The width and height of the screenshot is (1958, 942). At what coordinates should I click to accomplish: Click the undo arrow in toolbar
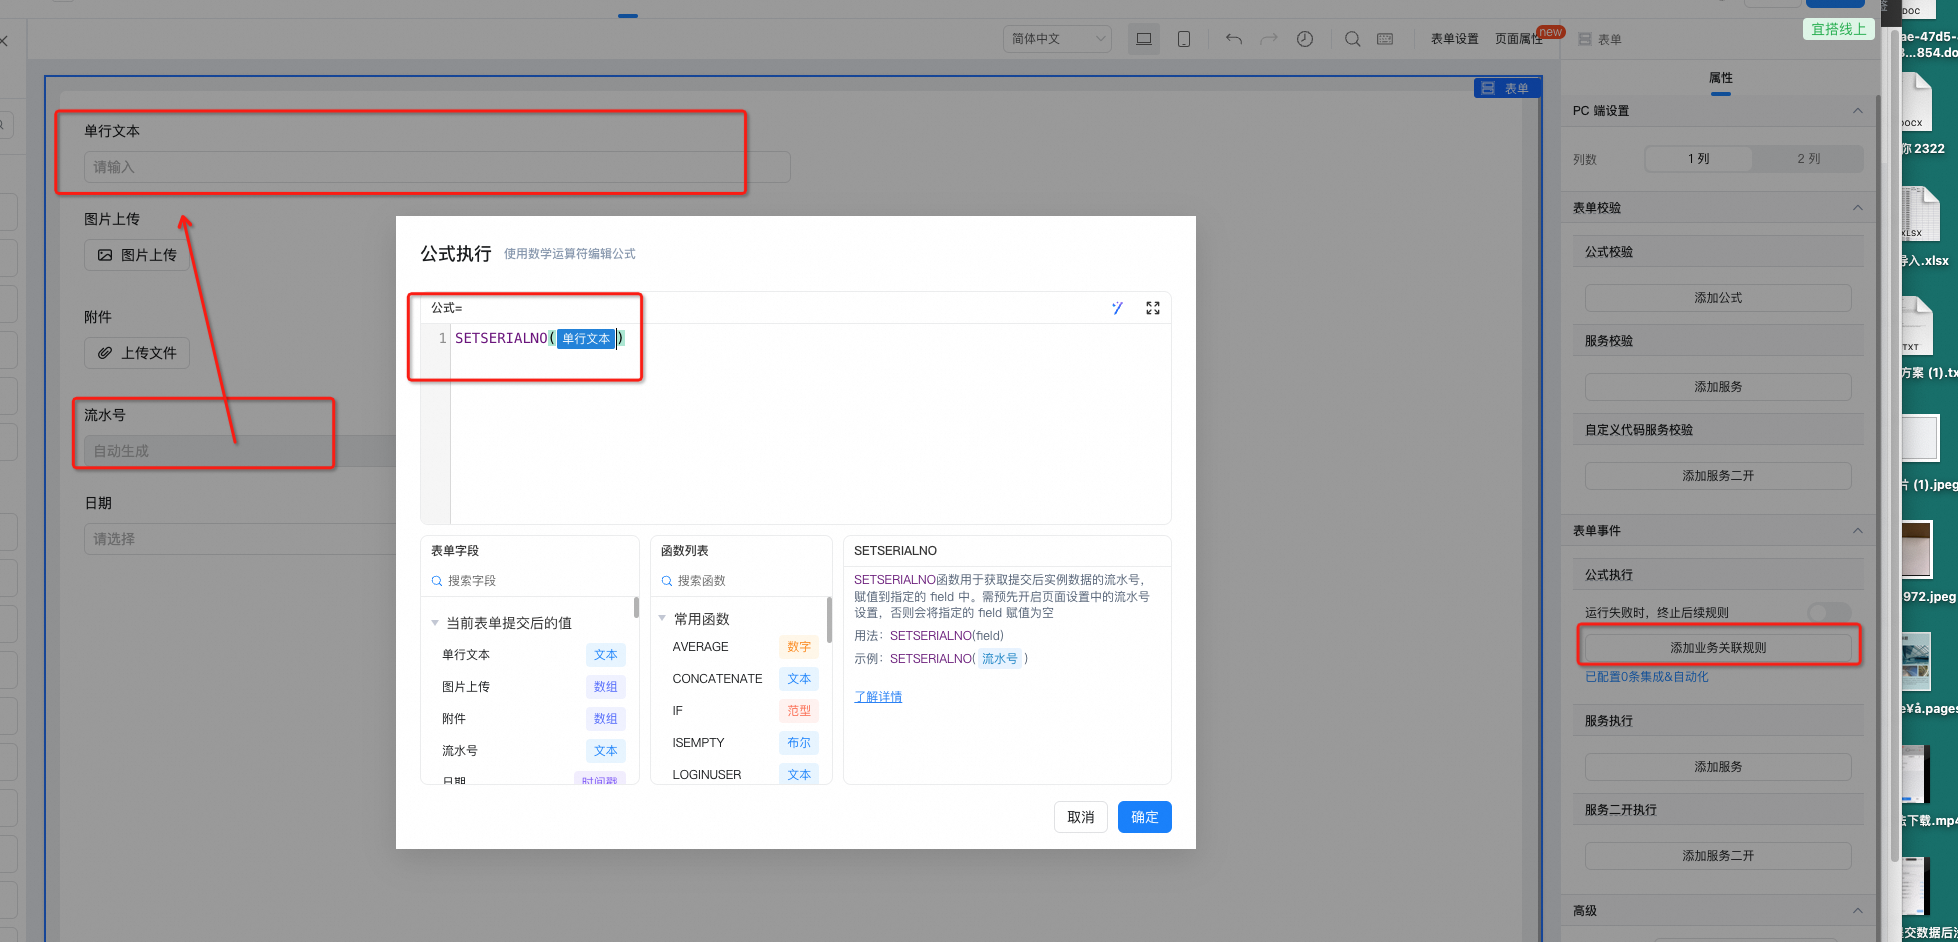point(1234,39)
